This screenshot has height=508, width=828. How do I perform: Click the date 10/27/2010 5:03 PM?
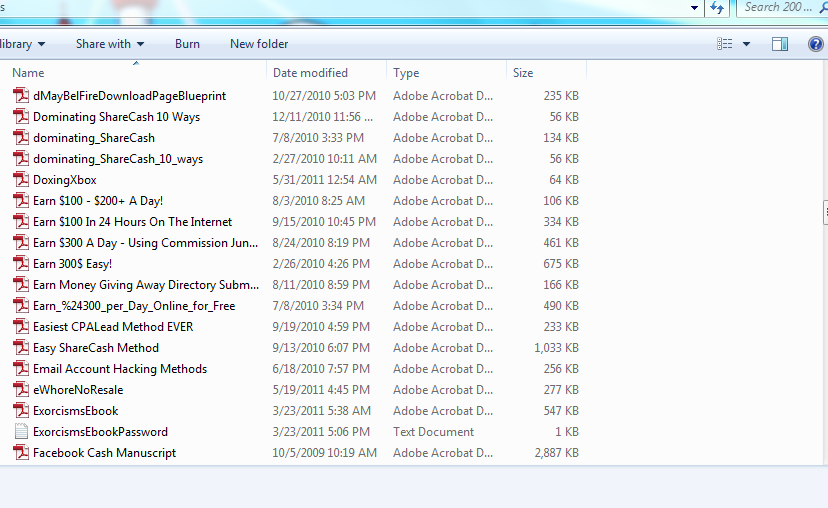324,96
